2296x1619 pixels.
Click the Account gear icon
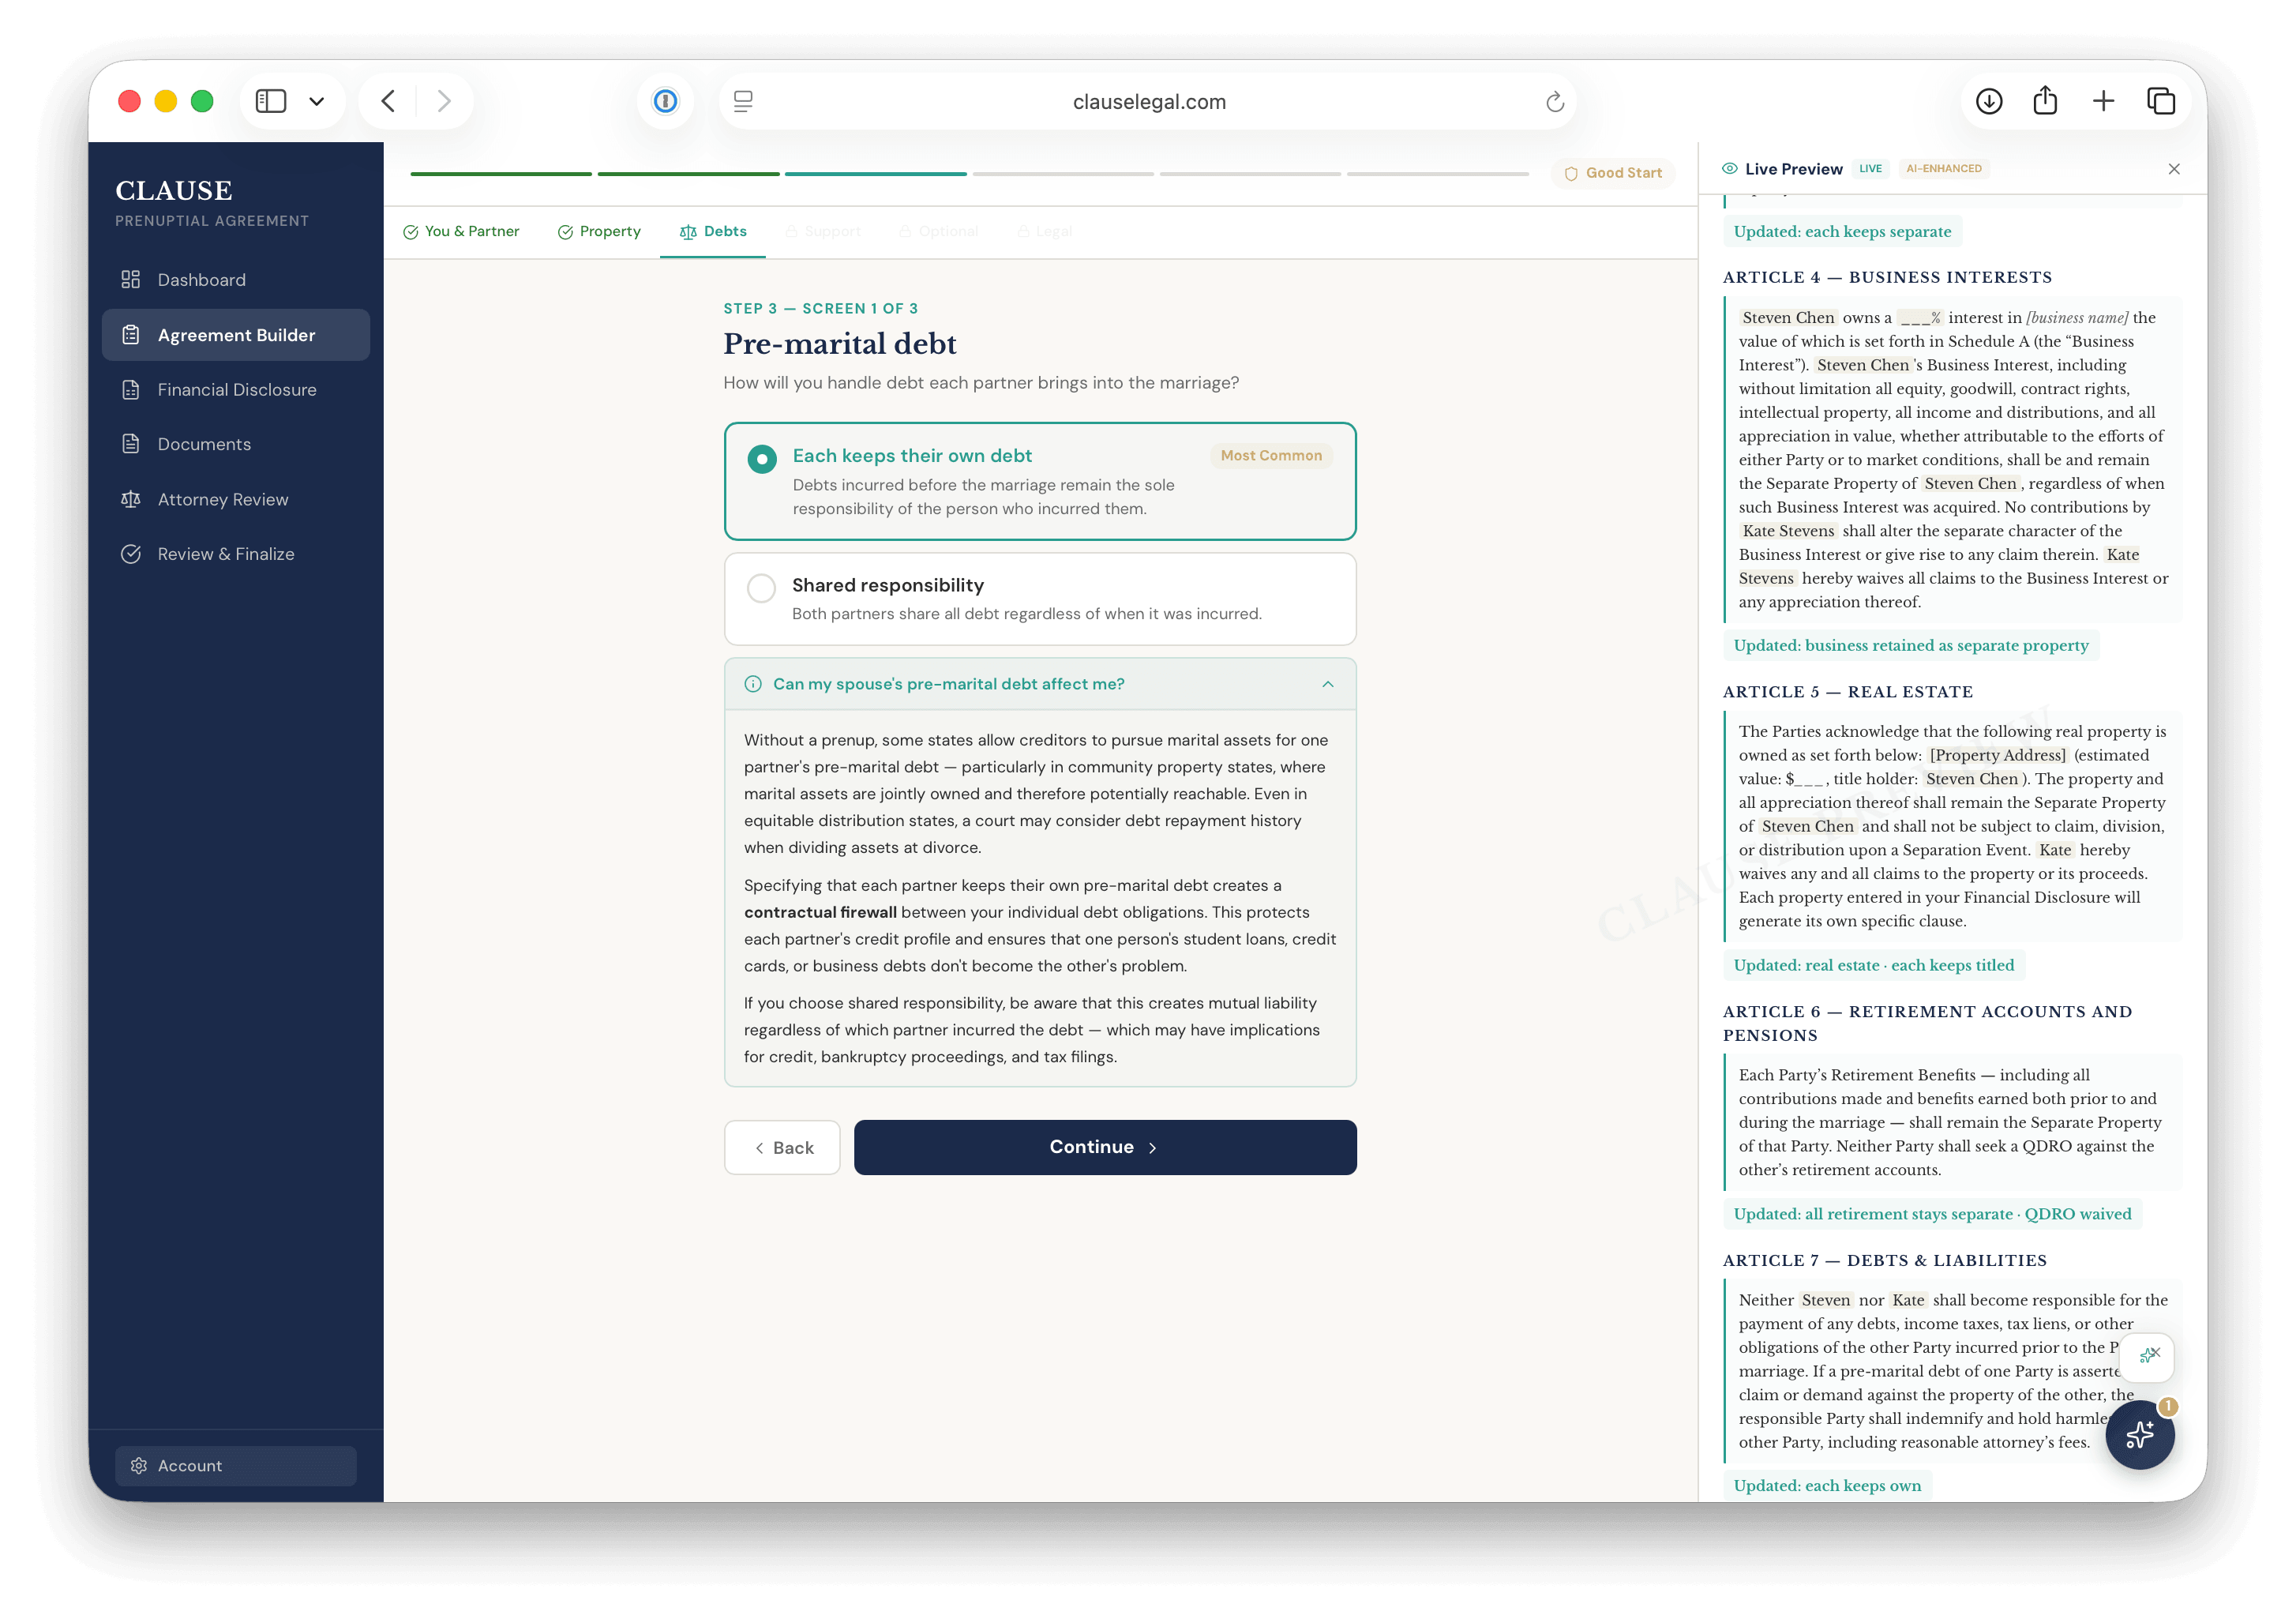coord(139,1465)
